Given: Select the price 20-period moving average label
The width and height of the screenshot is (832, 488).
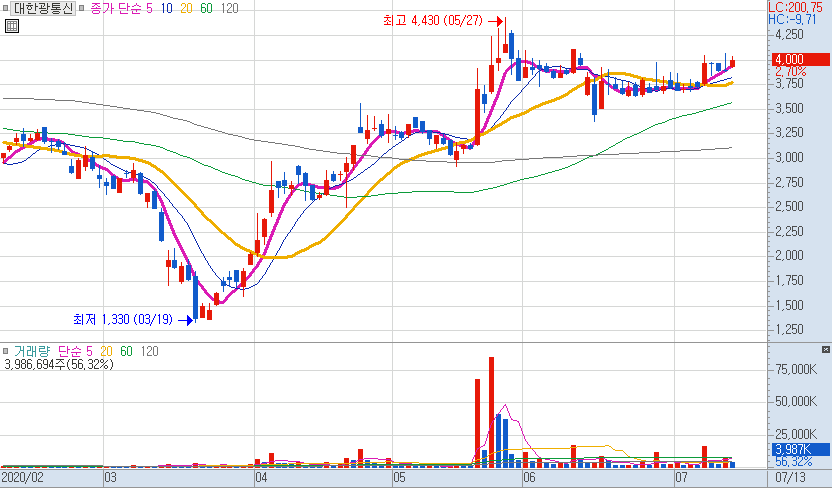Looking at the screenshot, I should click(x=186, y=8).
